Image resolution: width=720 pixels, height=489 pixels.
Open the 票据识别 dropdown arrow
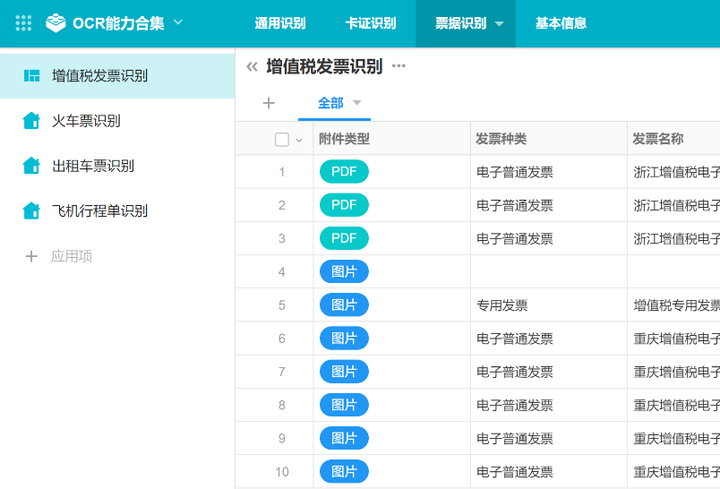[x=499, y=24]
